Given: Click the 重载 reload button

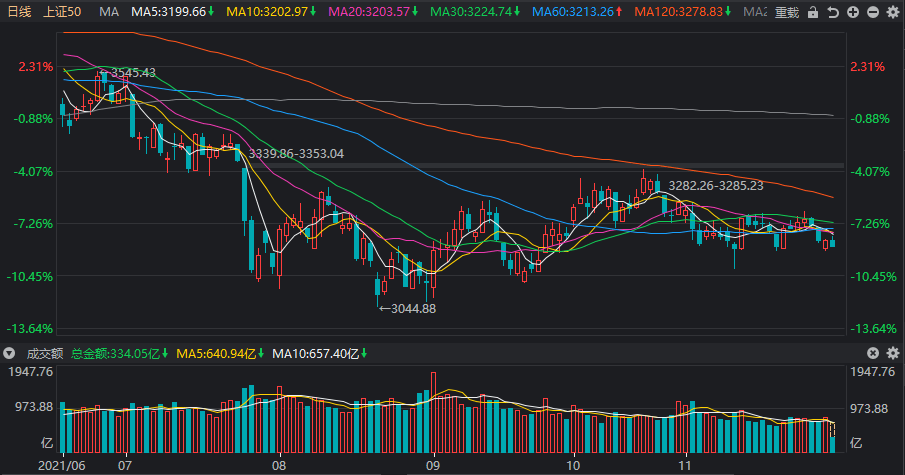Looking at the screenshot, I should coord(787,12).
